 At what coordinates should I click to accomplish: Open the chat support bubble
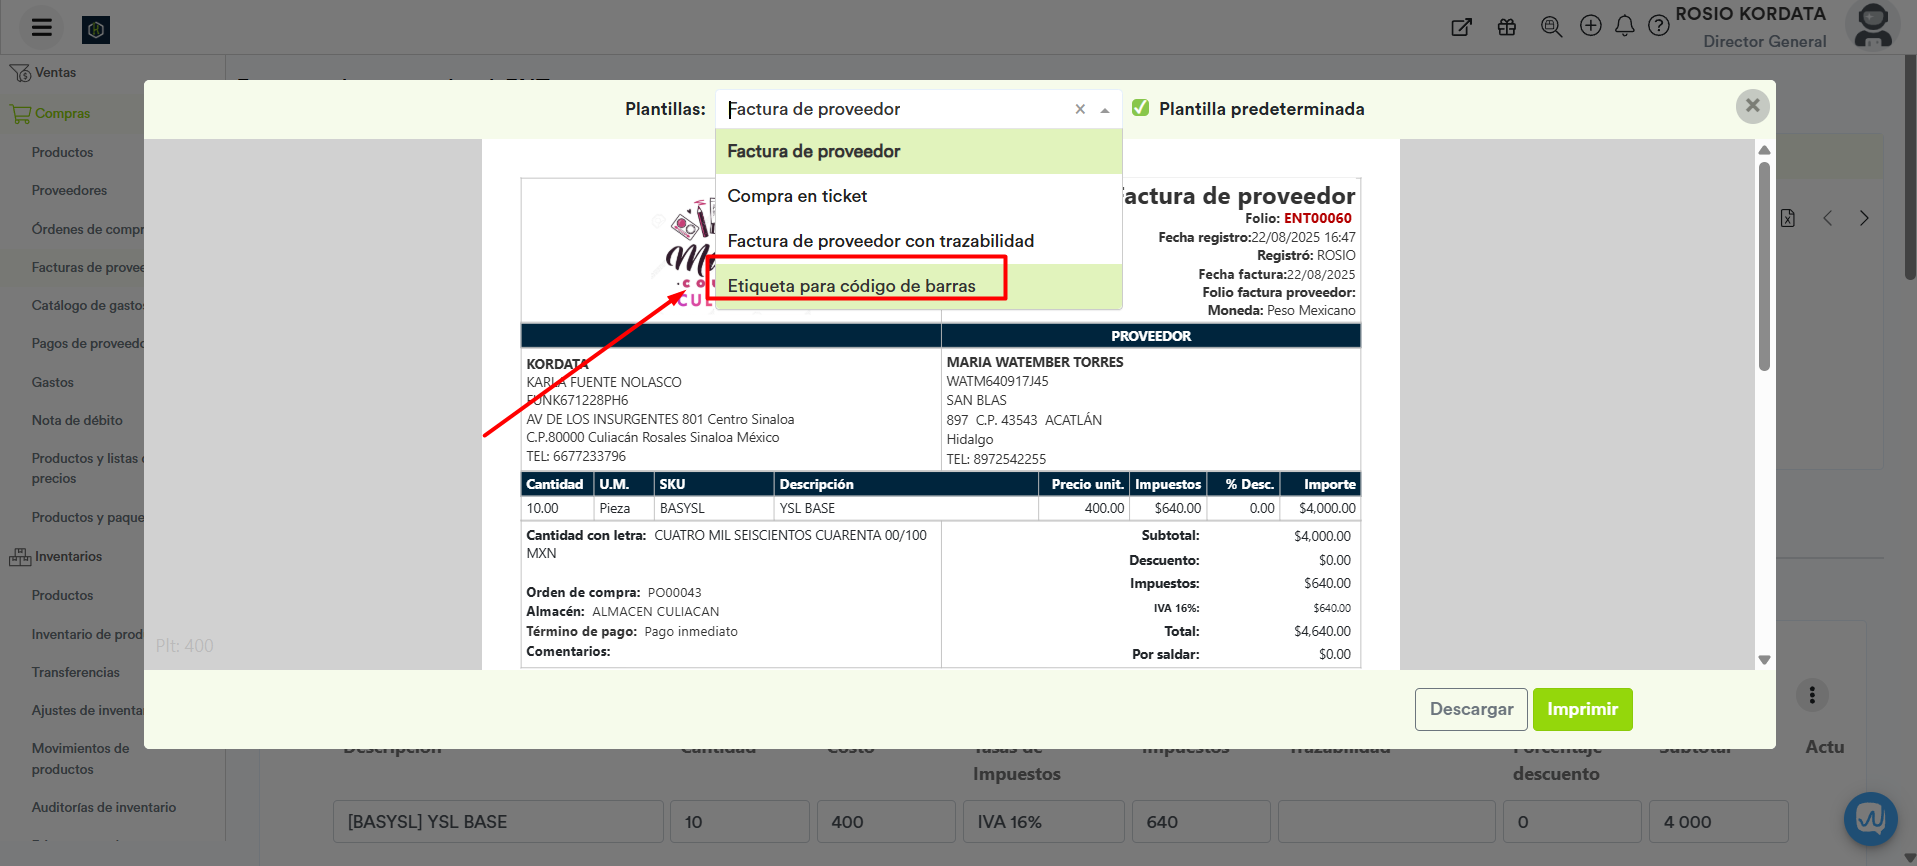pos(1870,819)
